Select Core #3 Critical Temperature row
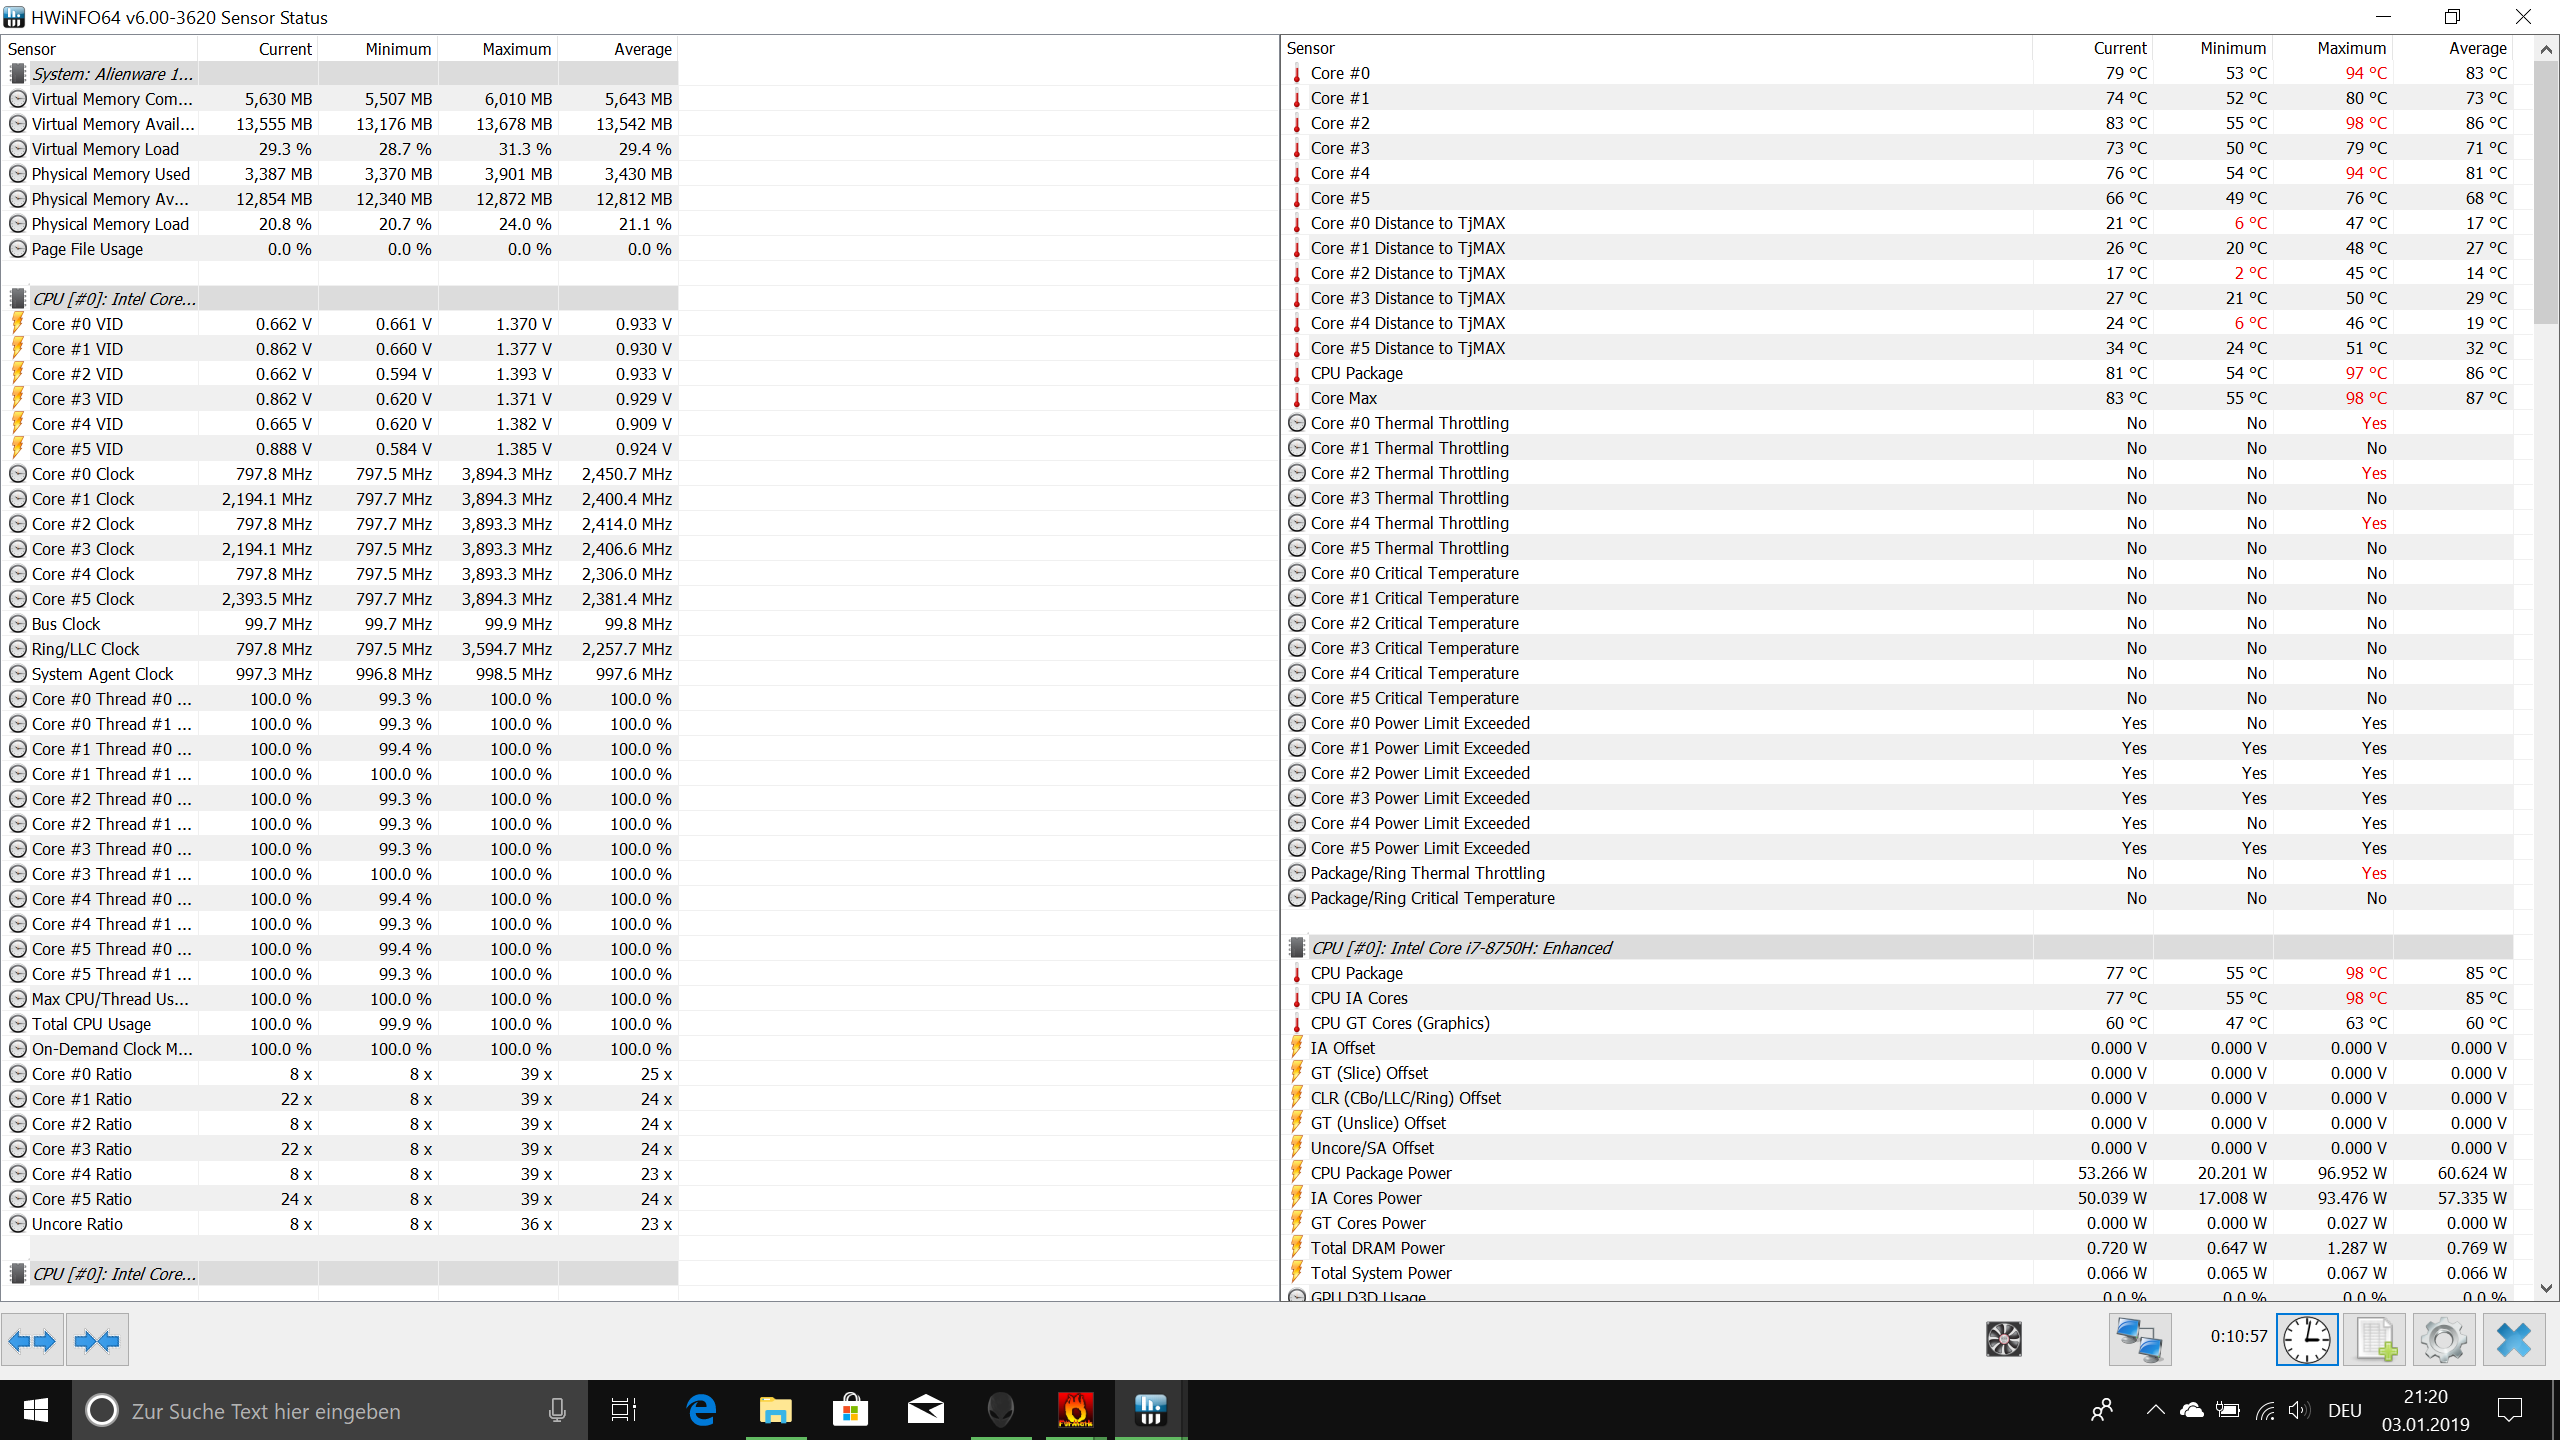This screenshot has height=1440, width=2560. [x=1897, y=648]
